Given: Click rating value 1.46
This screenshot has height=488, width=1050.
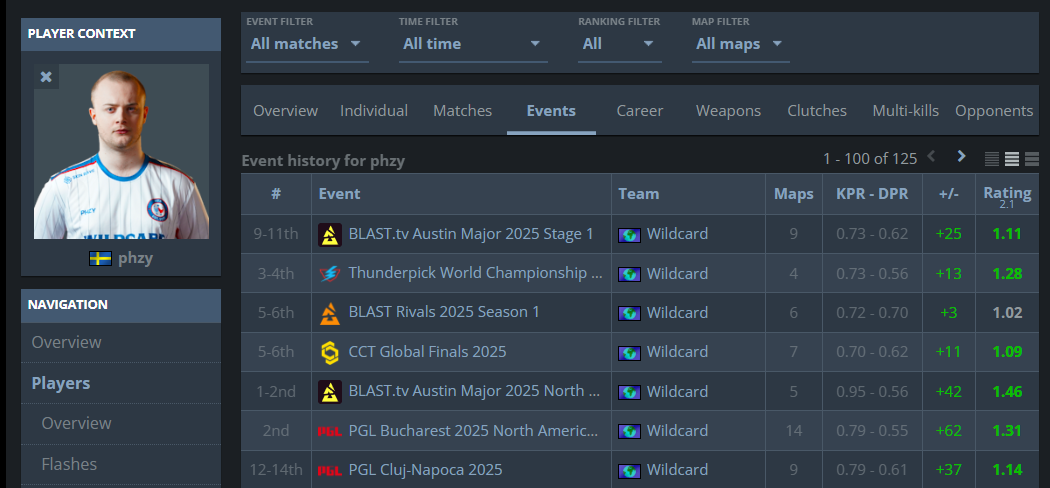Looking at the screenshot, I should pos(1007,392).
